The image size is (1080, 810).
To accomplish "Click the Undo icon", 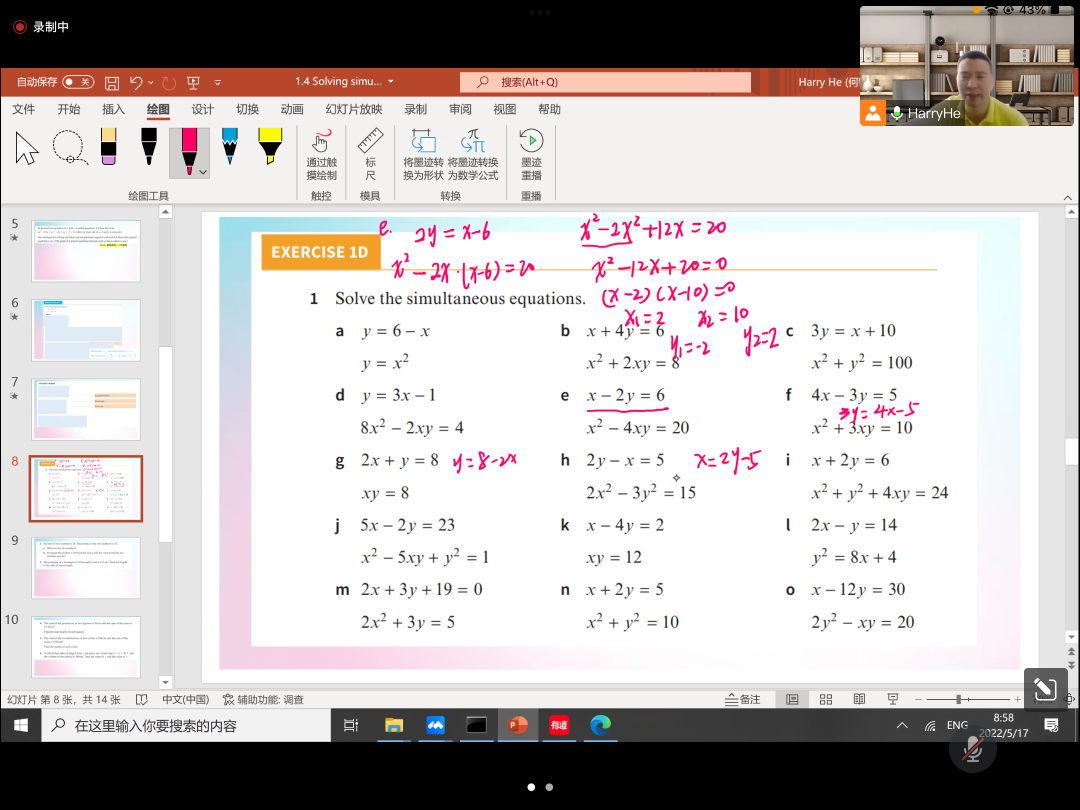I will coord(136,83).
